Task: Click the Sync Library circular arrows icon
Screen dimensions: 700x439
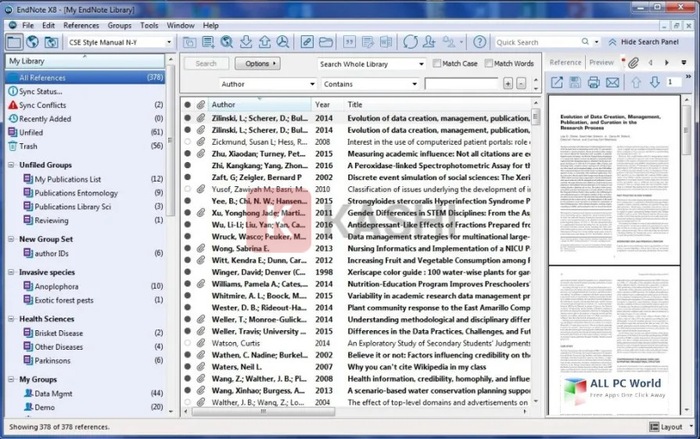Action: pos(410,42)
